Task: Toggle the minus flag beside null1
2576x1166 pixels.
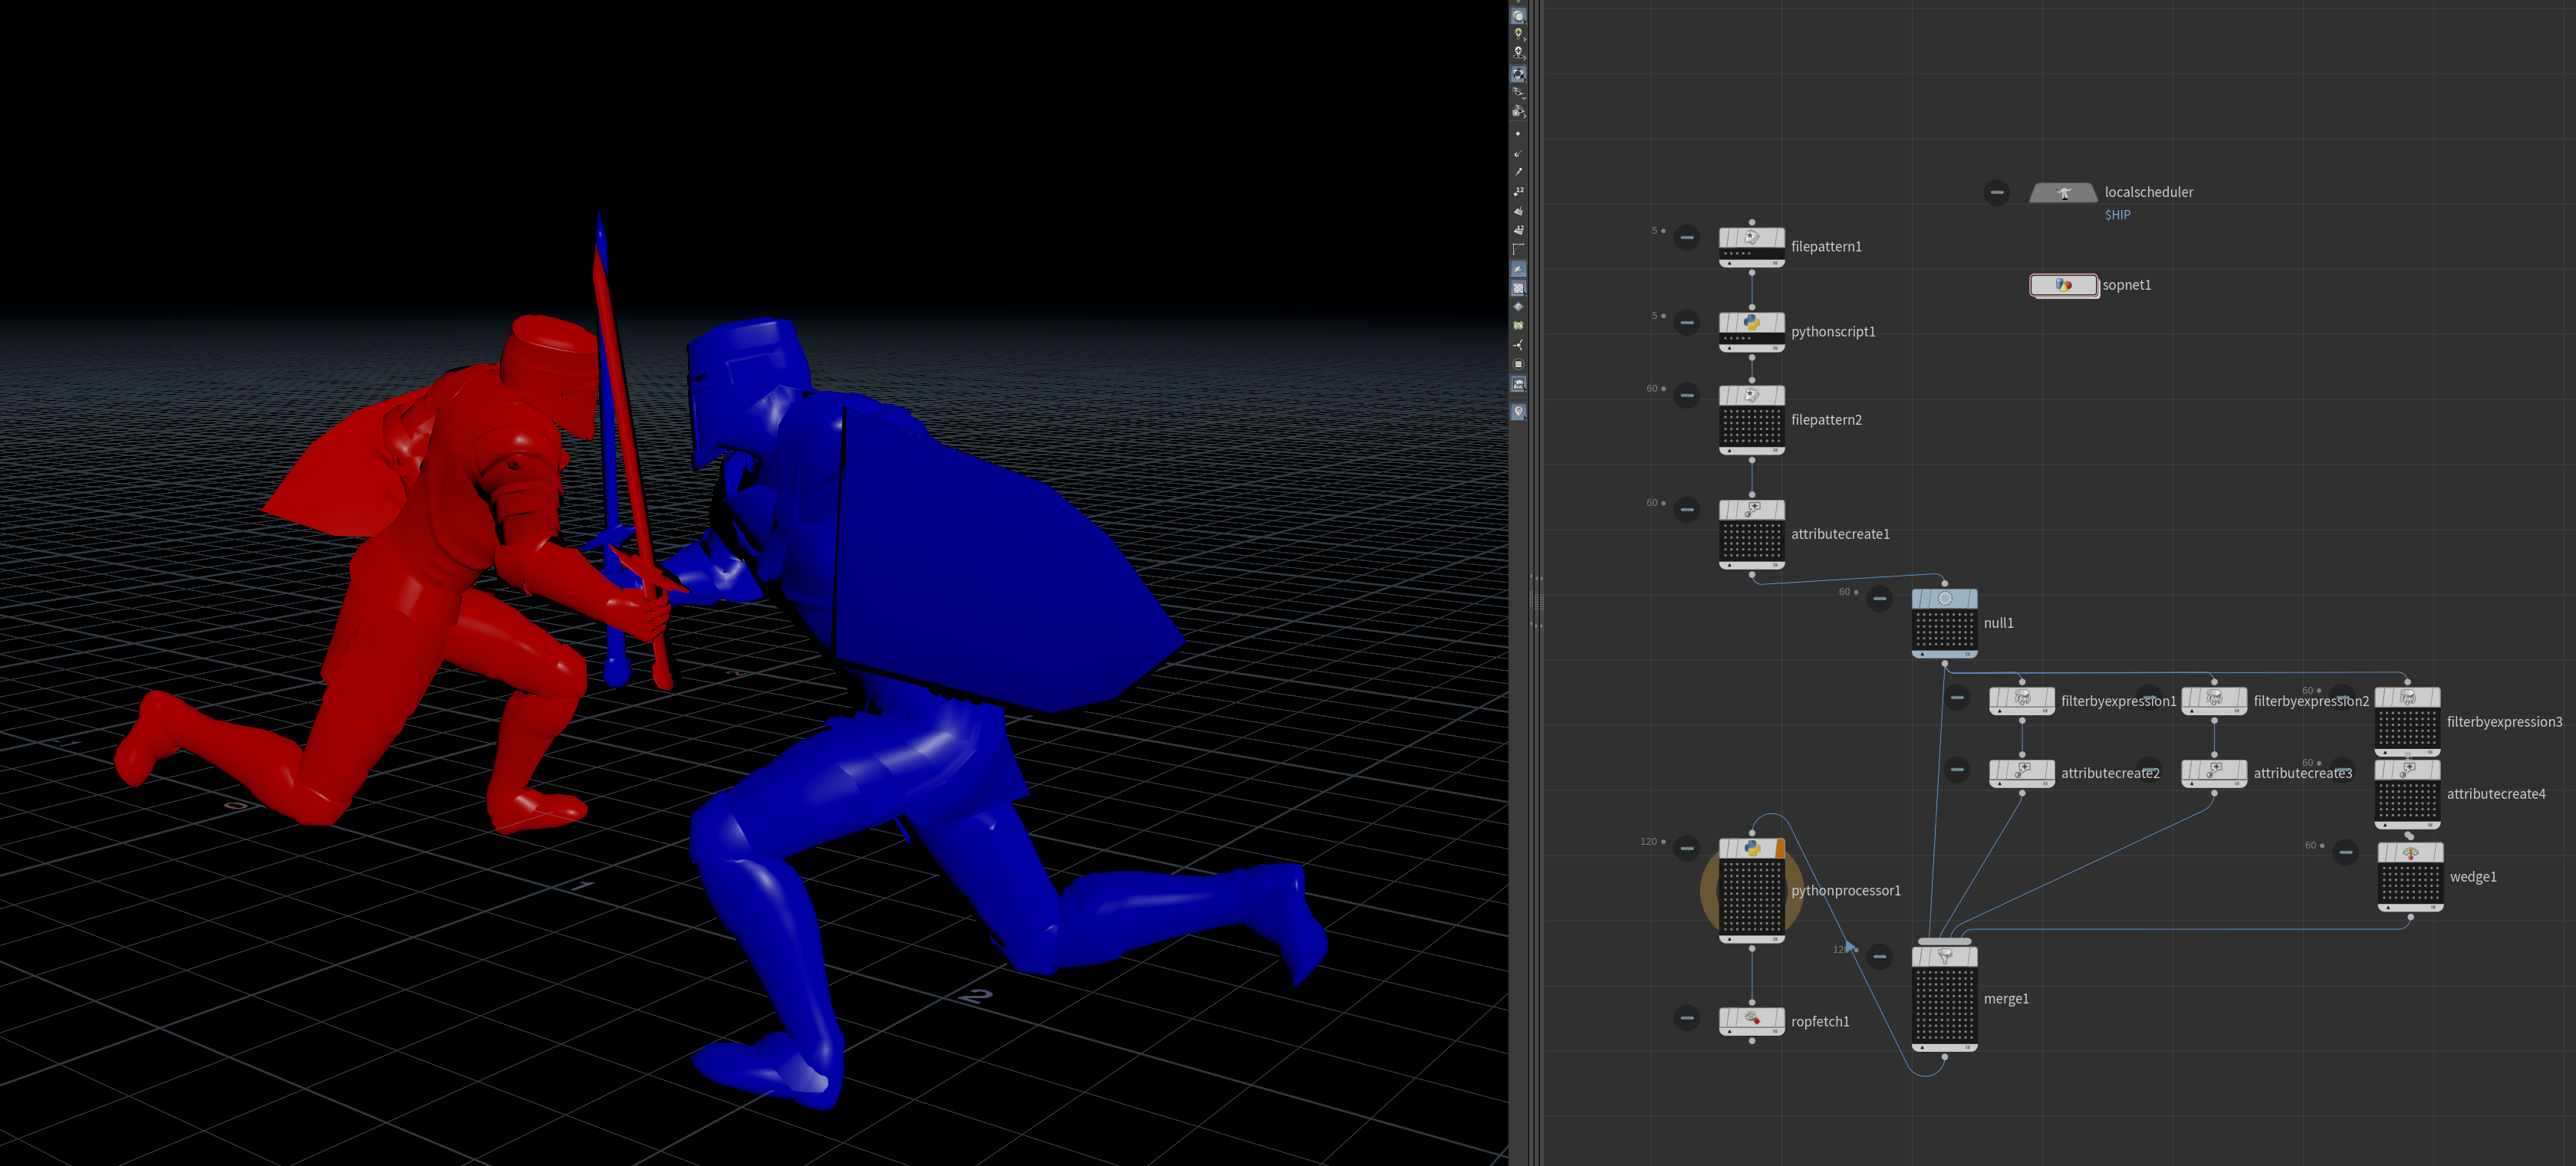Action: tap(1880, 599)
